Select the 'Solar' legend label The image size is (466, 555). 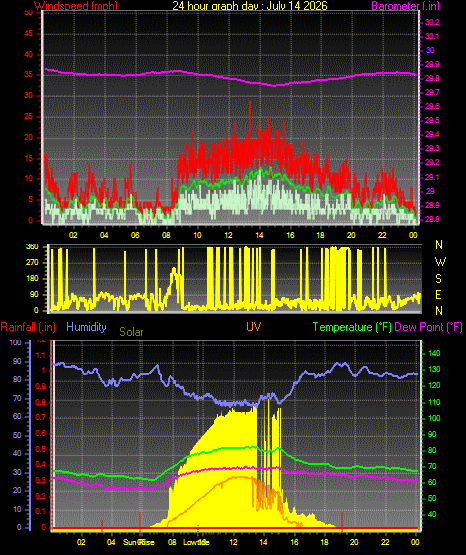coord(131,332)
